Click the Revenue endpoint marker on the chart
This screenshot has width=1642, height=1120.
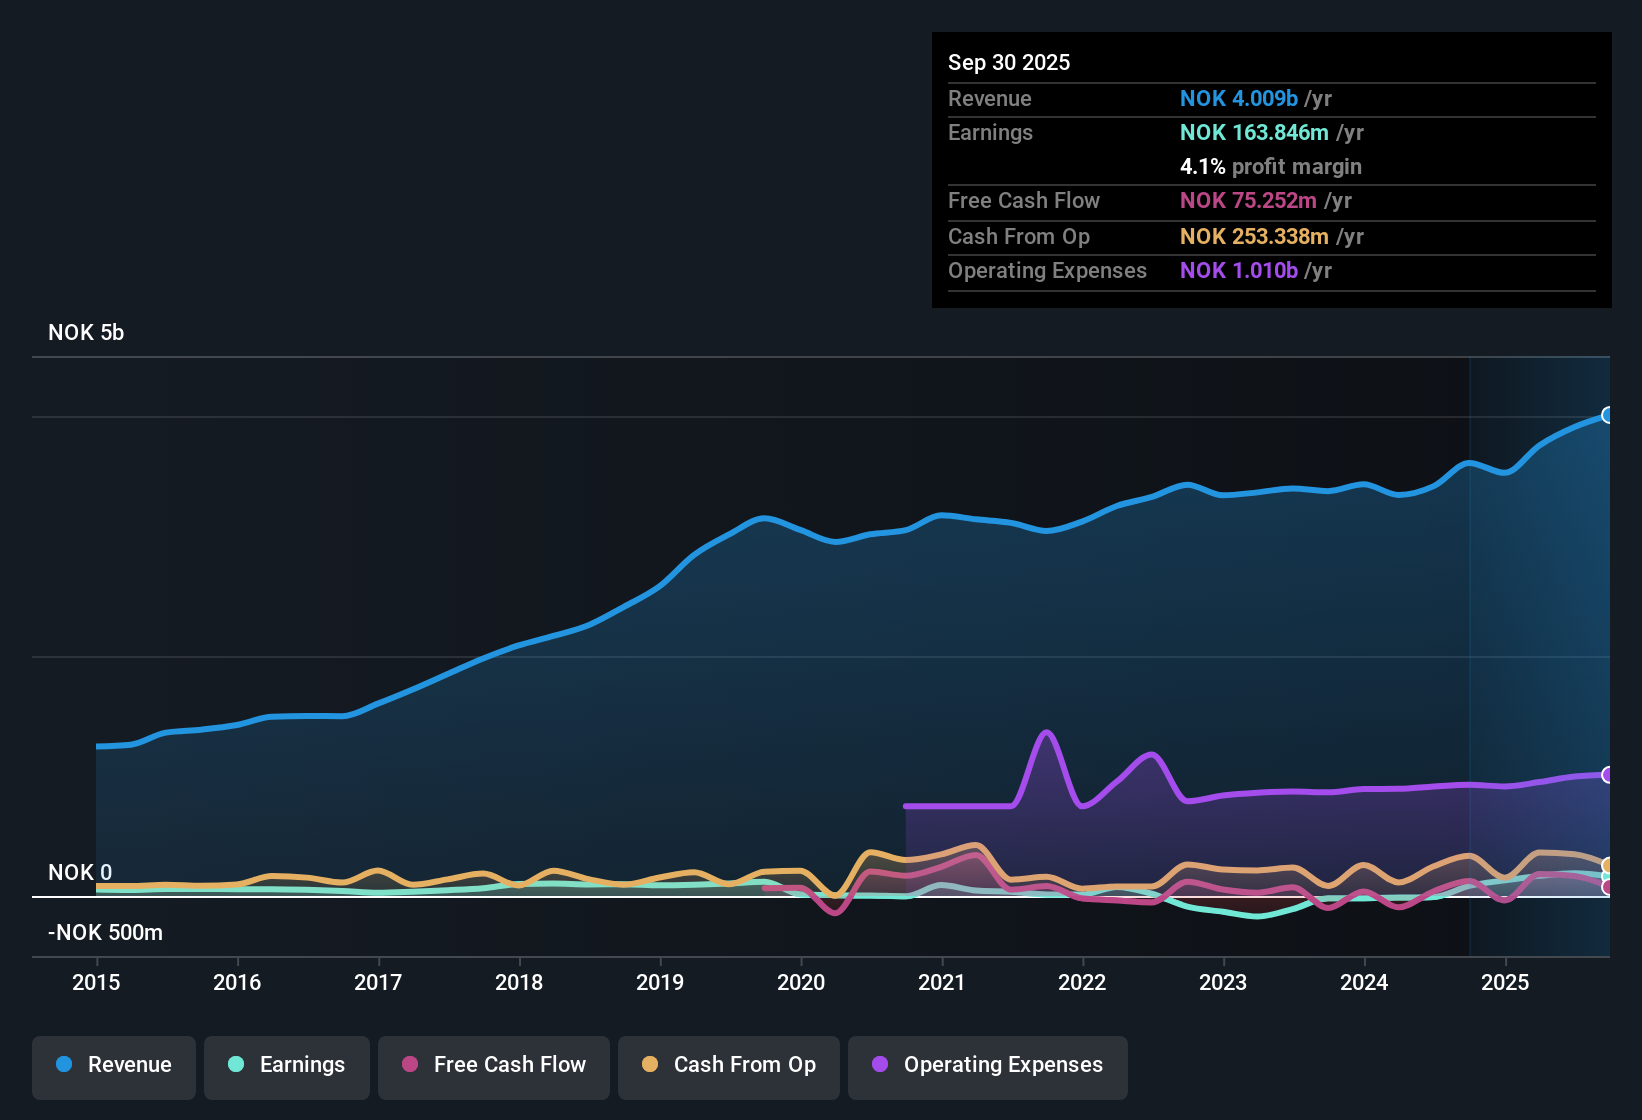(x=1606, y=415)
